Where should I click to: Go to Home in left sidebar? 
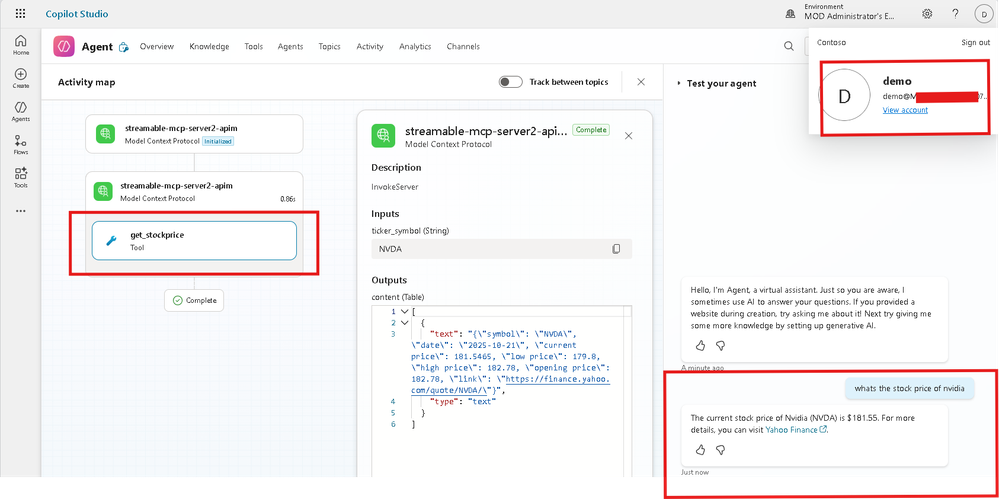tap(20, 45)
